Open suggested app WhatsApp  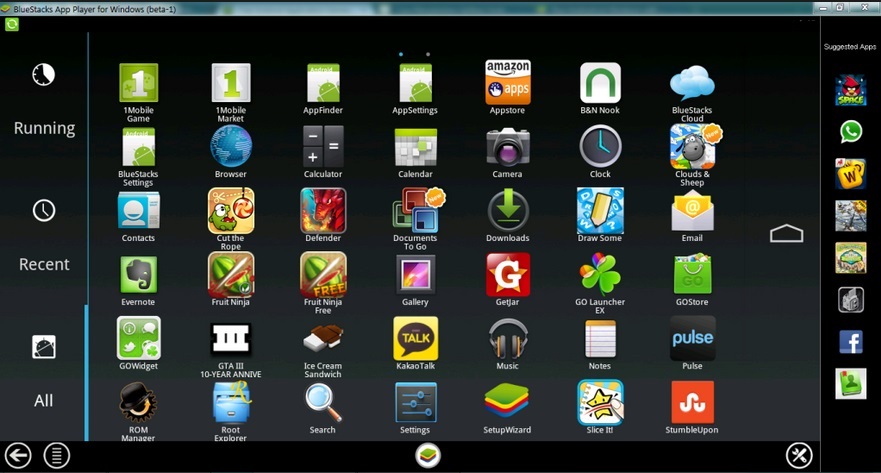click(x=851, y=131)
